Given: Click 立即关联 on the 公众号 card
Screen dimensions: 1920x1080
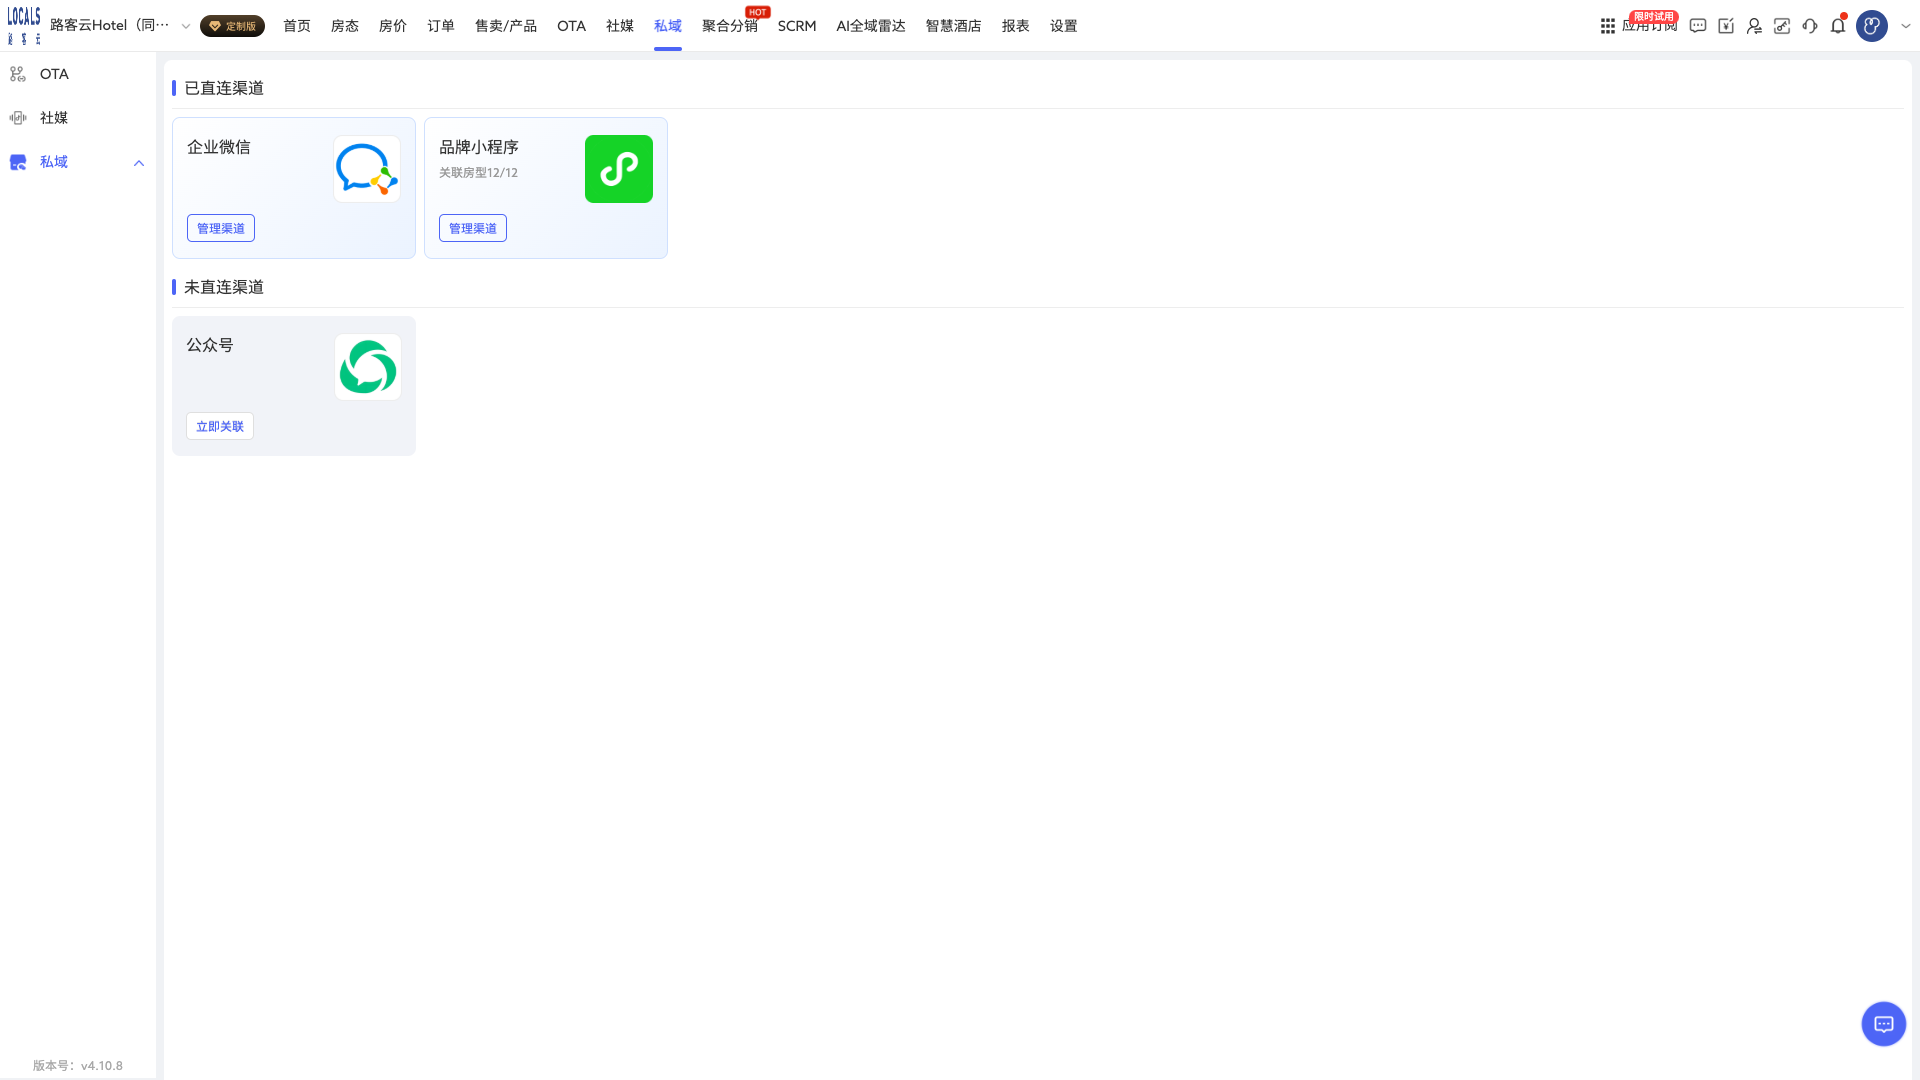Looking at the screenshot, I should point(220,426).
